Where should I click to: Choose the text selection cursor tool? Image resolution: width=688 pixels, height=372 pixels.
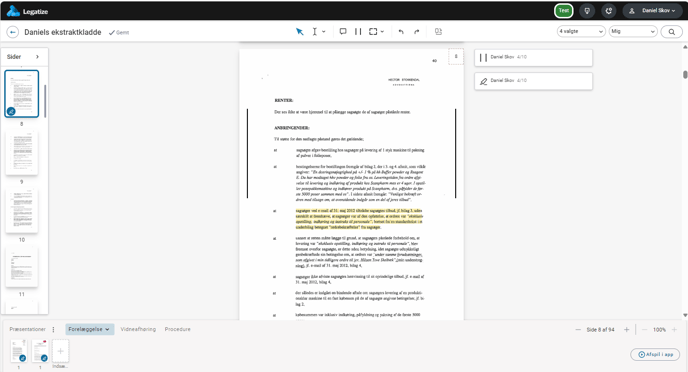315,32
